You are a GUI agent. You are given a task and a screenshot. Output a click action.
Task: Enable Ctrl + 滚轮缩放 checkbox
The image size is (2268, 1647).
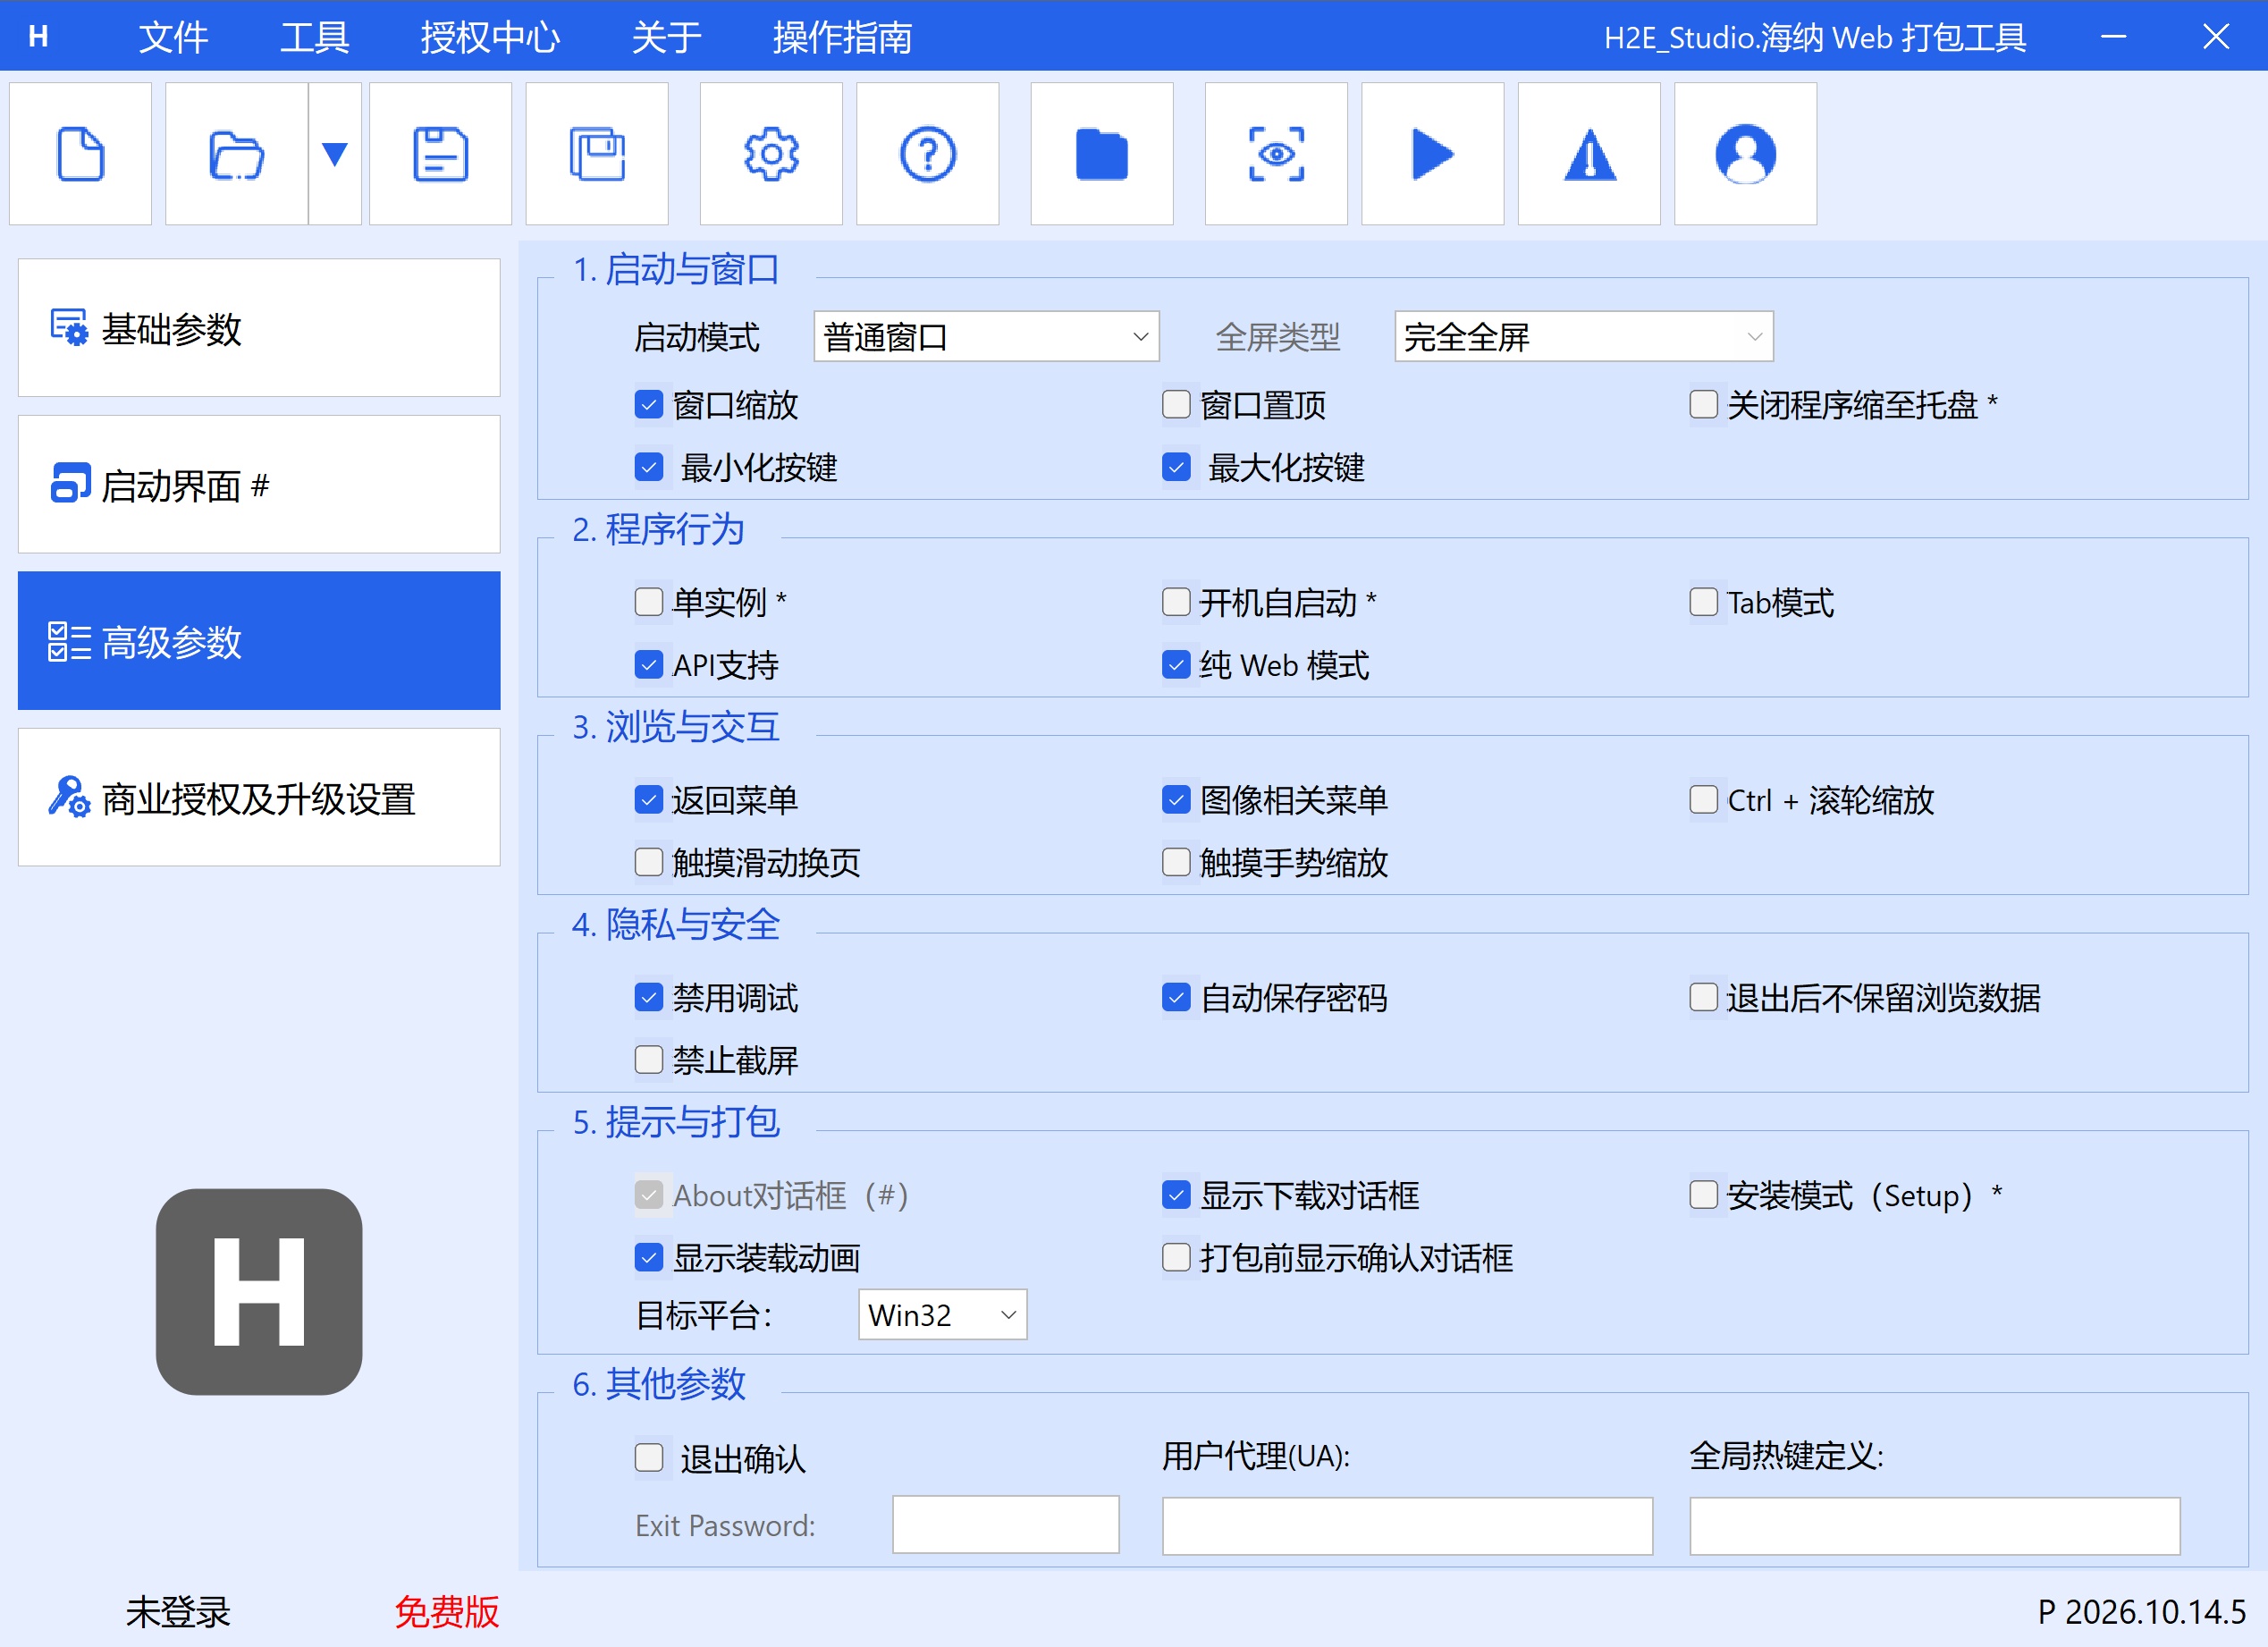coord(1703,799)
